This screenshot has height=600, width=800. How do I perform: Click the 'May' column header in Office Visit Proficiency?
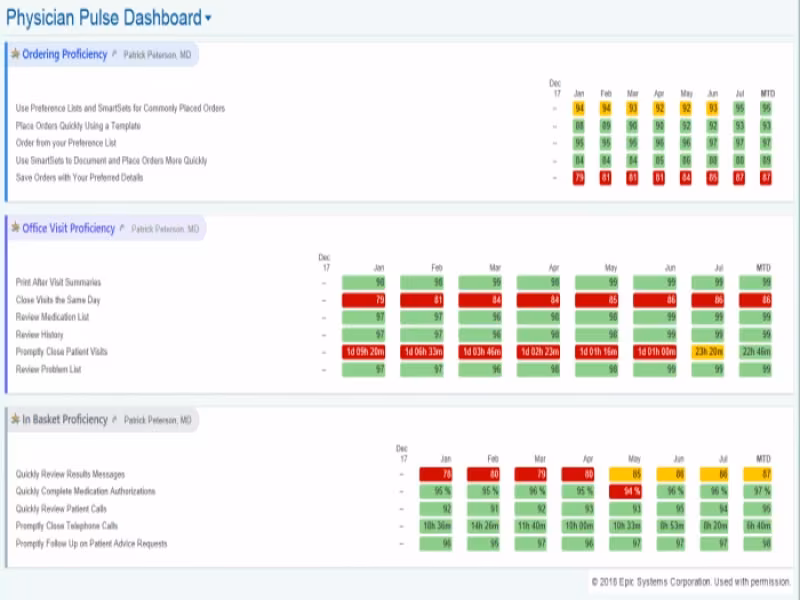tap(611, 267)
